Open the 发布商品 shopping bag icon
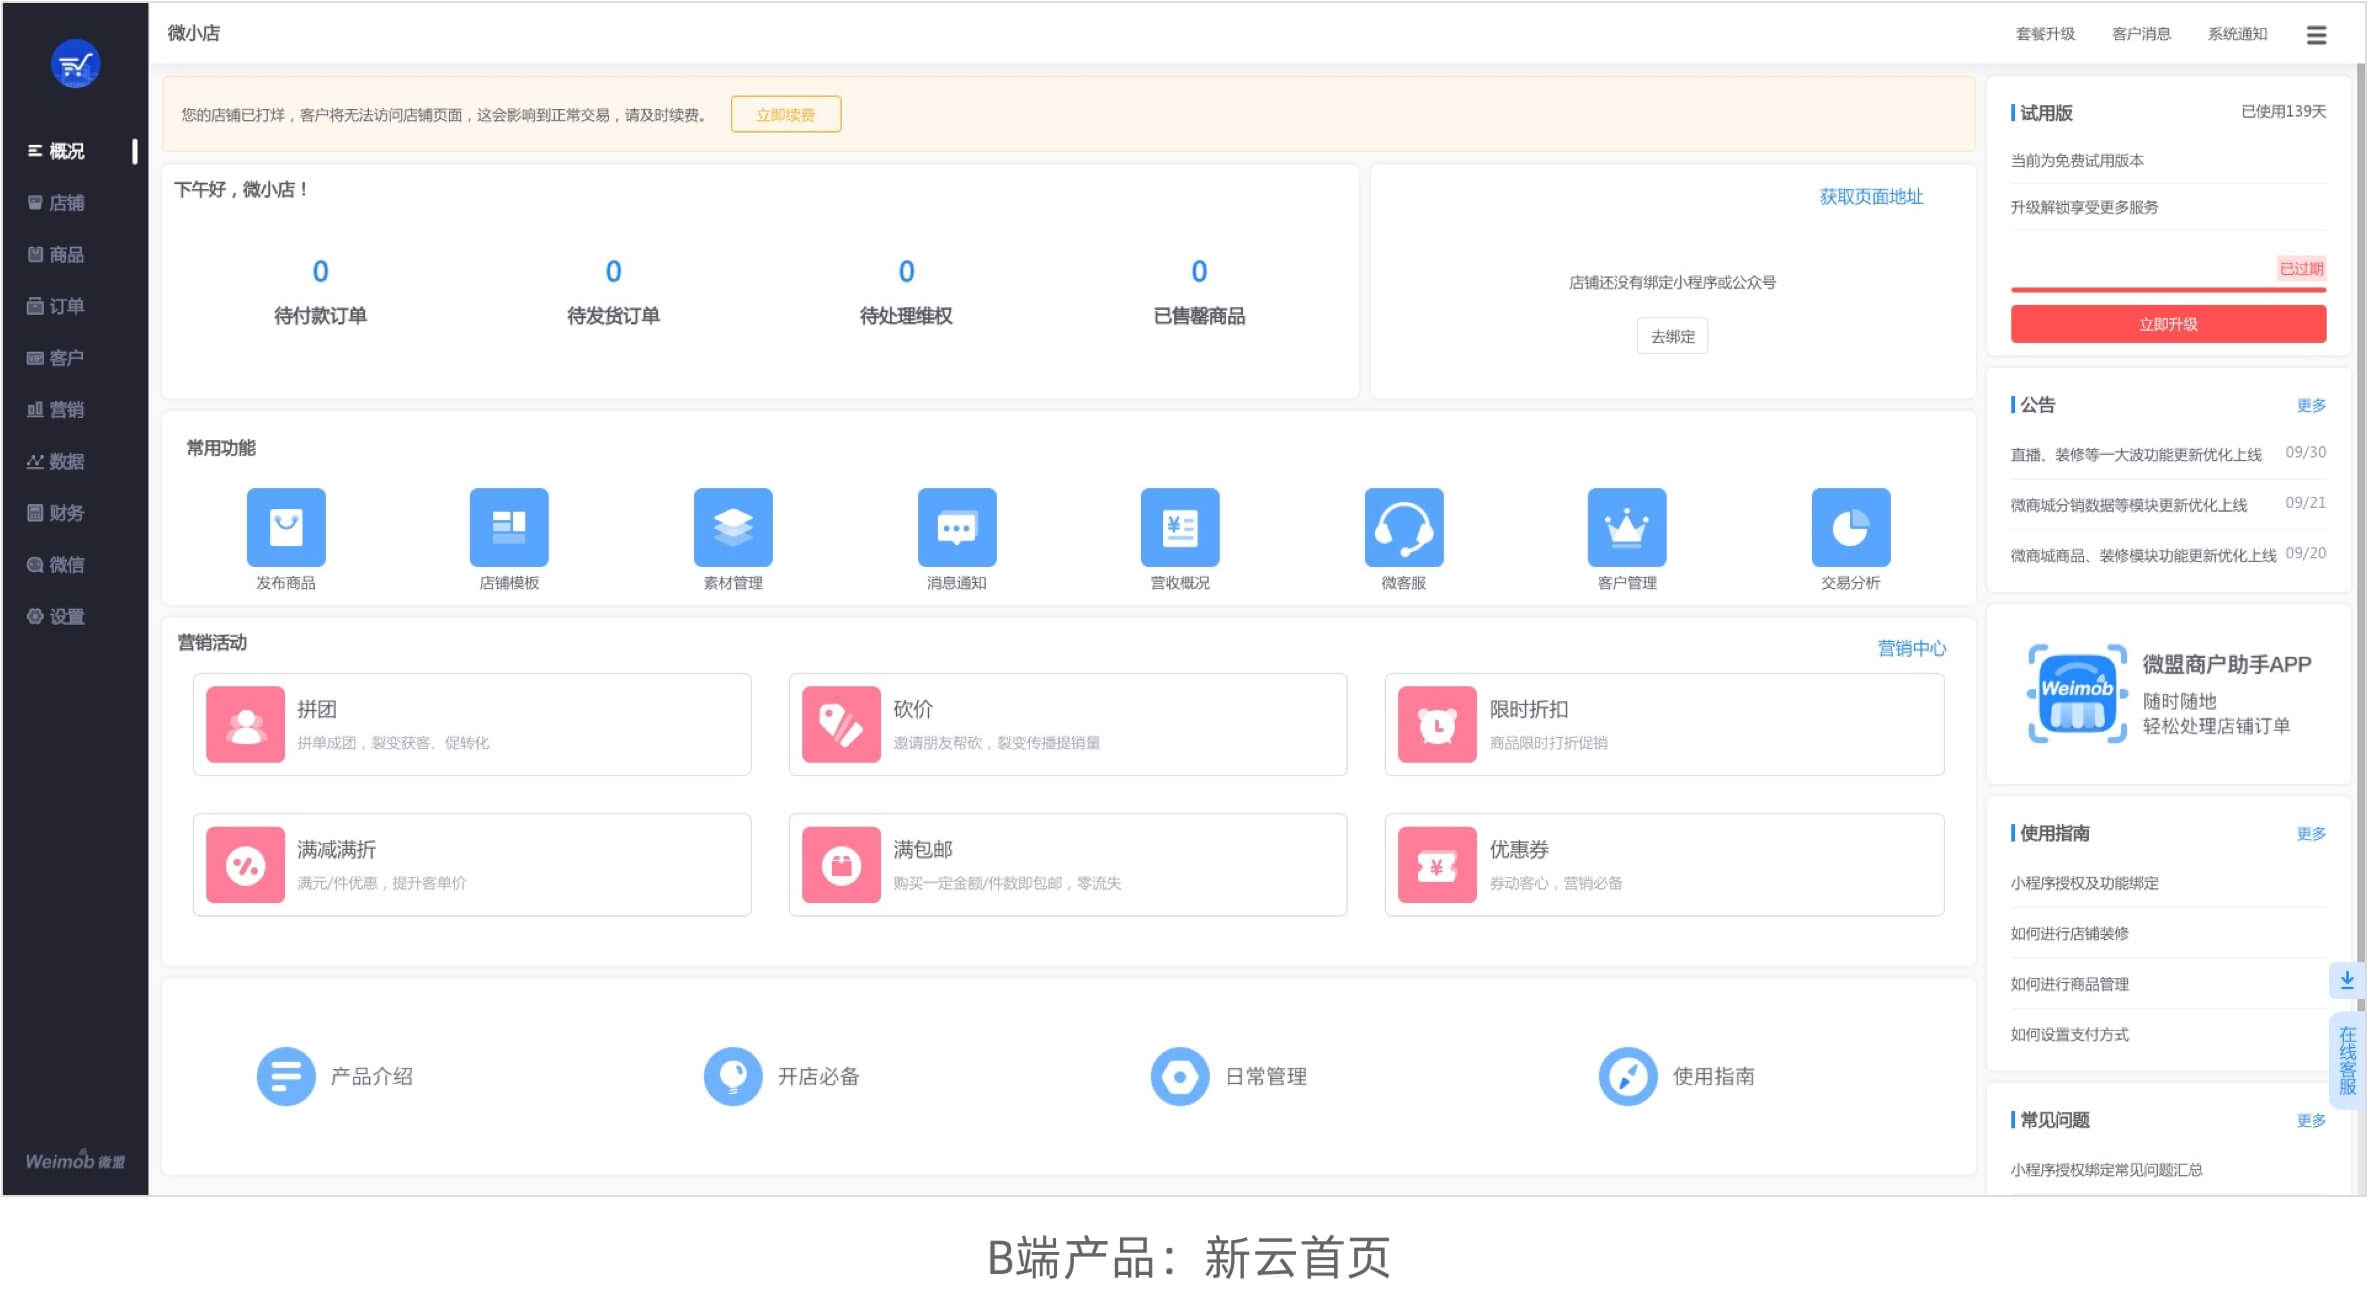This screenshot has height=1316, width=2368. tap(286, 527)
